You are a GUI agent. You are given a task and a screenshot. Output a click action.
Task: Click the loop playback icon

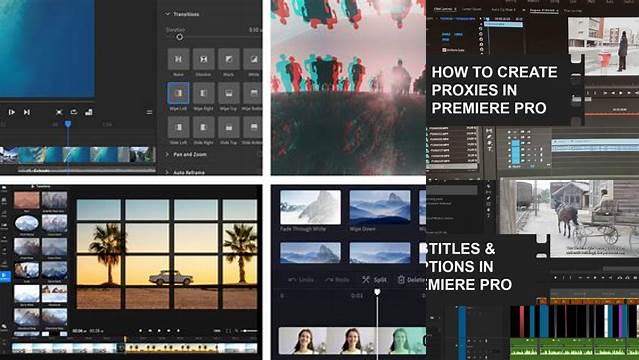pos(74,112)
